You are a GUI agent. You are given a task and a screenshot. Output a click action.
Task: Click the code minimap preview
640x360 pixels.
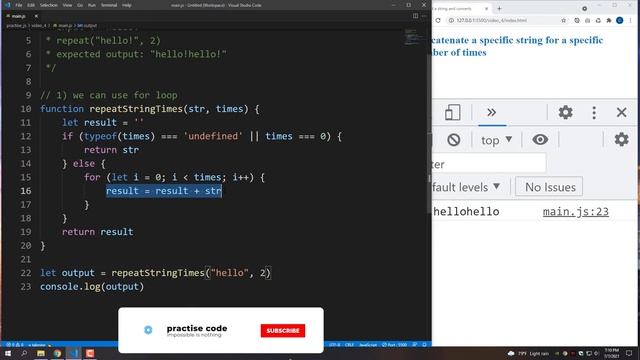click(x=414, y=37)
